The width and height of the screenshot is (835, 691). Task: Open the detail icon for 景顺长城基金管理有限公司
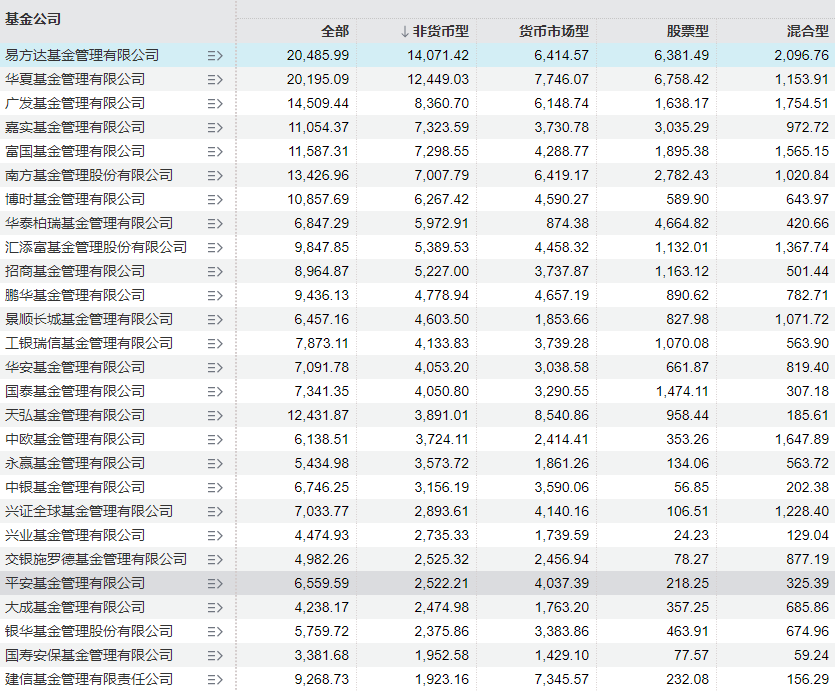(x=215, y=319)
